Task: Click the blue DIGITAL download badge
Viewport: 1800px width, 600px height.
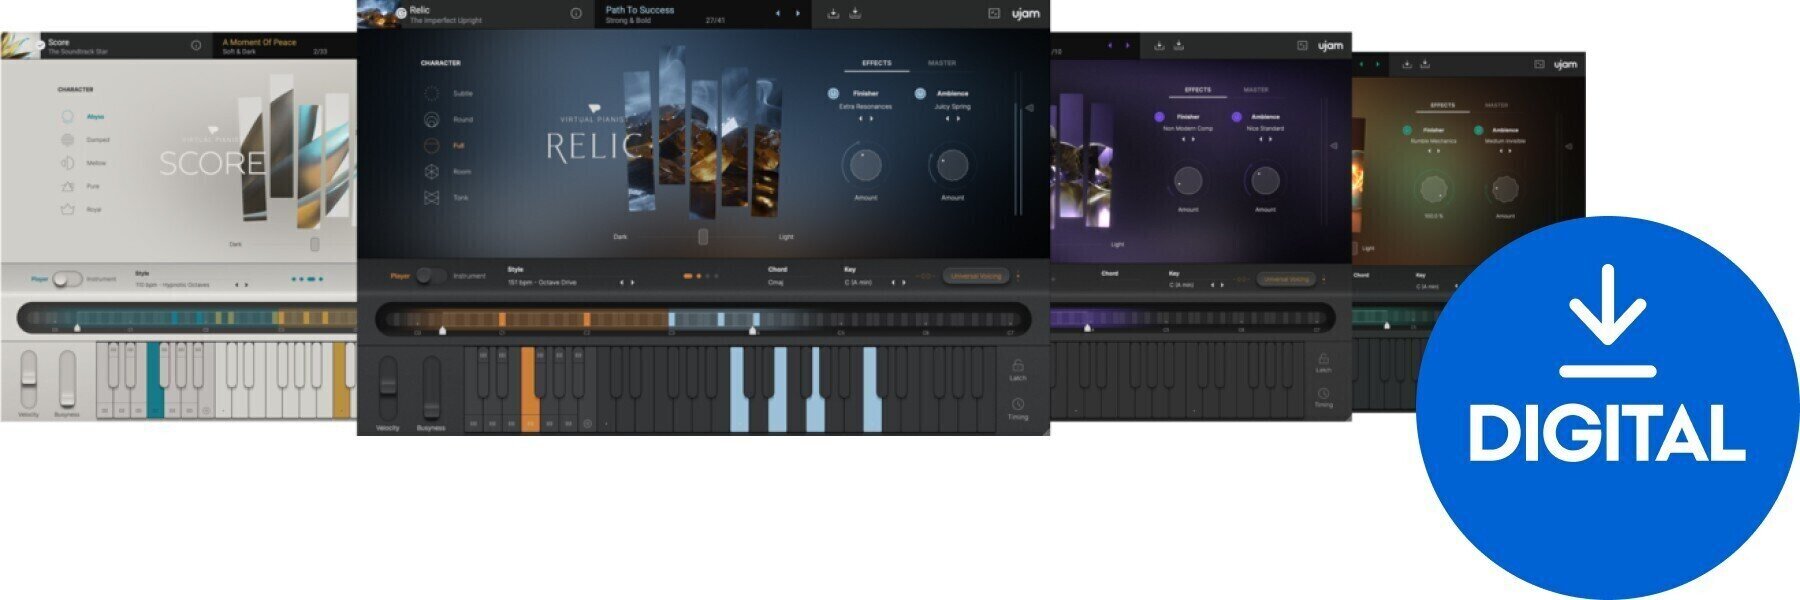Action: pos(1607,407)
